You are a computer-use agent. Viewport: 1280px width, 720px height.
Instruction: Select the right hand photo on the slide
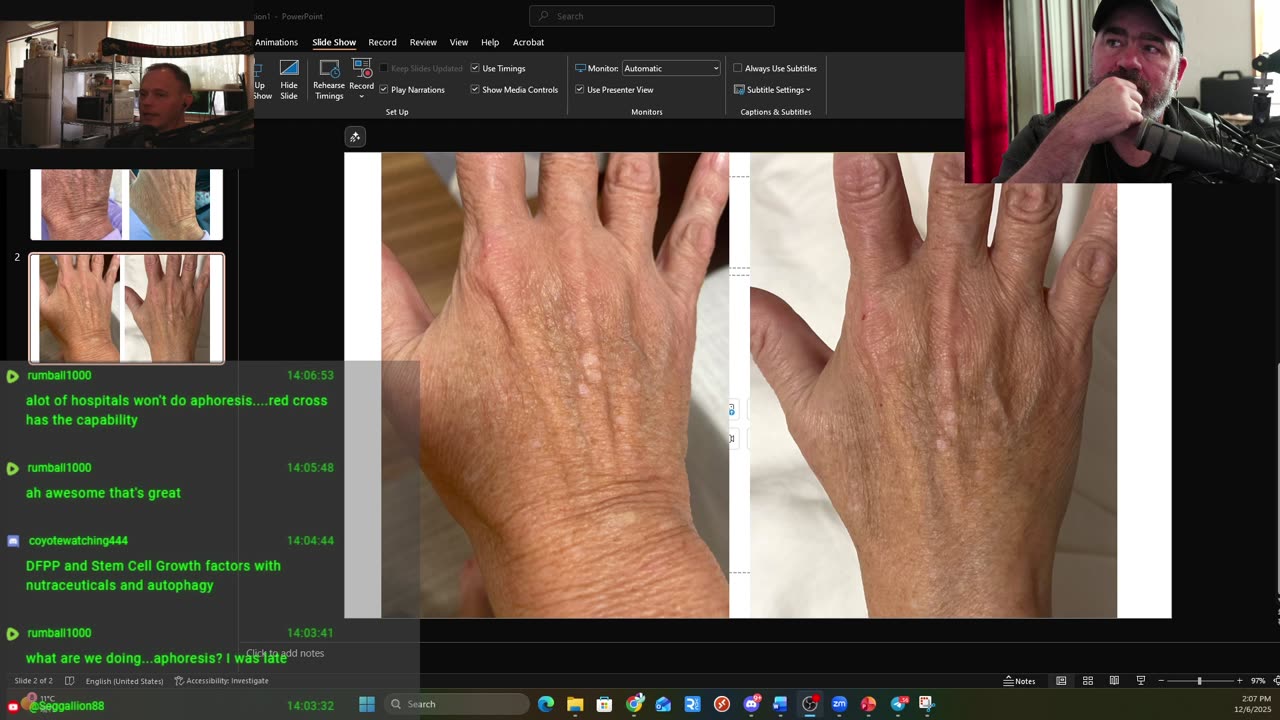[x=933, y=385]
